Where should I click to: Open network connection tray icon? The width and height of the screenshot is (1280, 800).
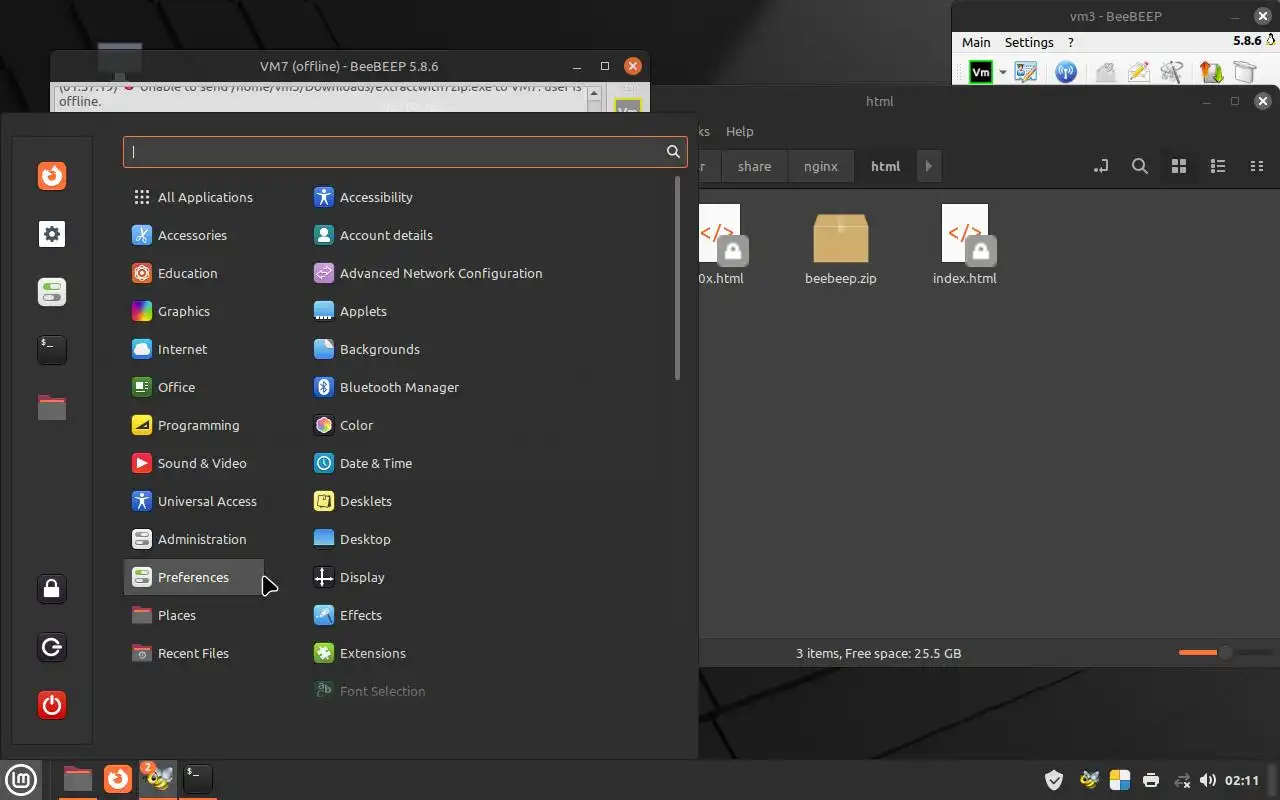[1182, 780]
